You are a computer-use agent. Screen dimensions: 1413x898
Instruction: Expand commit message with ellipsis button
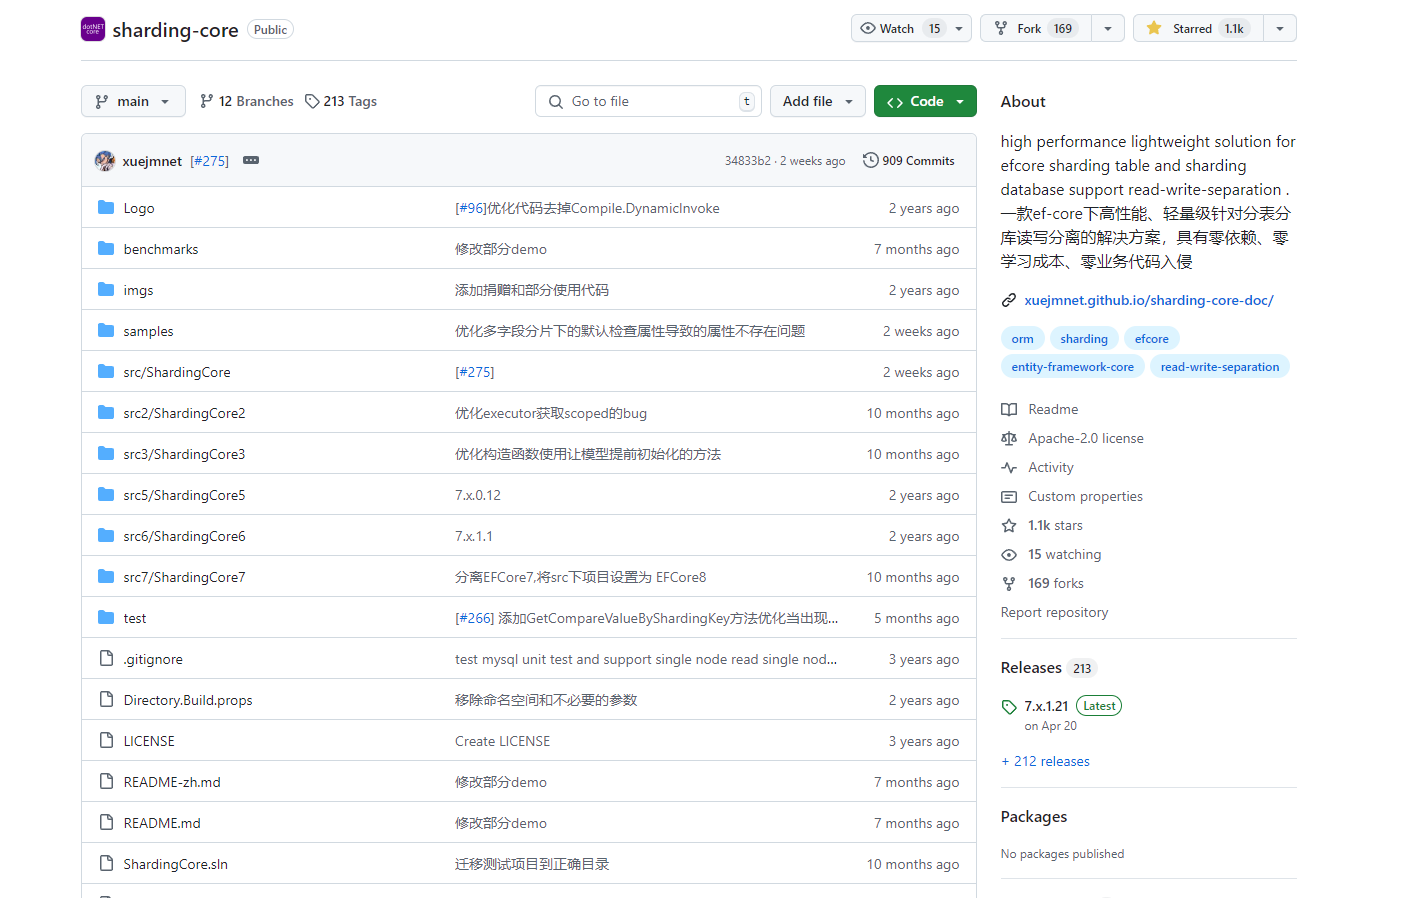coord(251,160)
